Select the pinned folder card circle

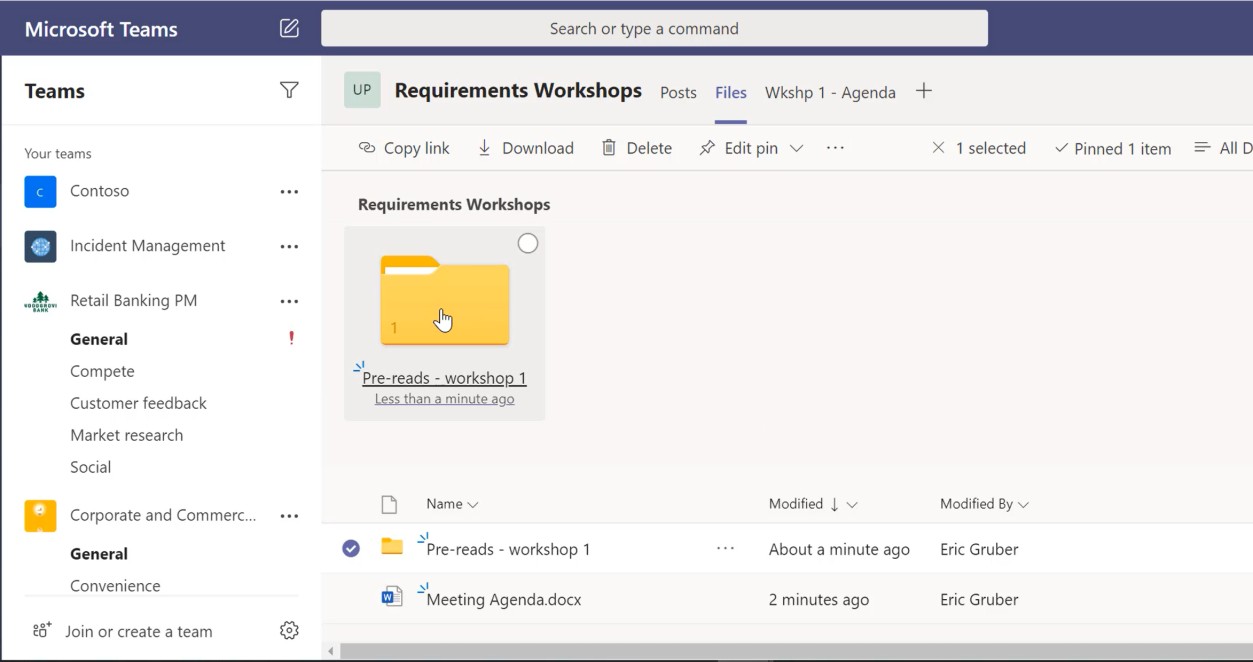point(528,243)
